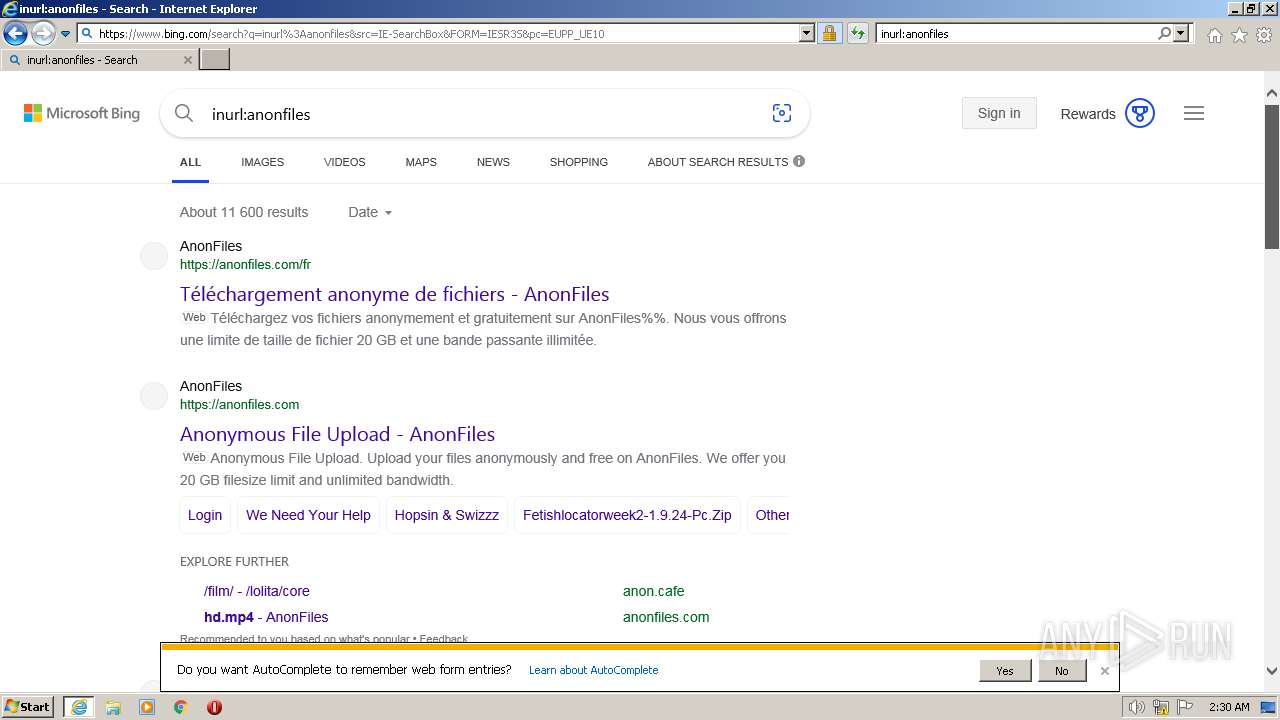Close the inurl:anonfiles tab
Screen dimensions: 1280x720
(x=187, y=60)
